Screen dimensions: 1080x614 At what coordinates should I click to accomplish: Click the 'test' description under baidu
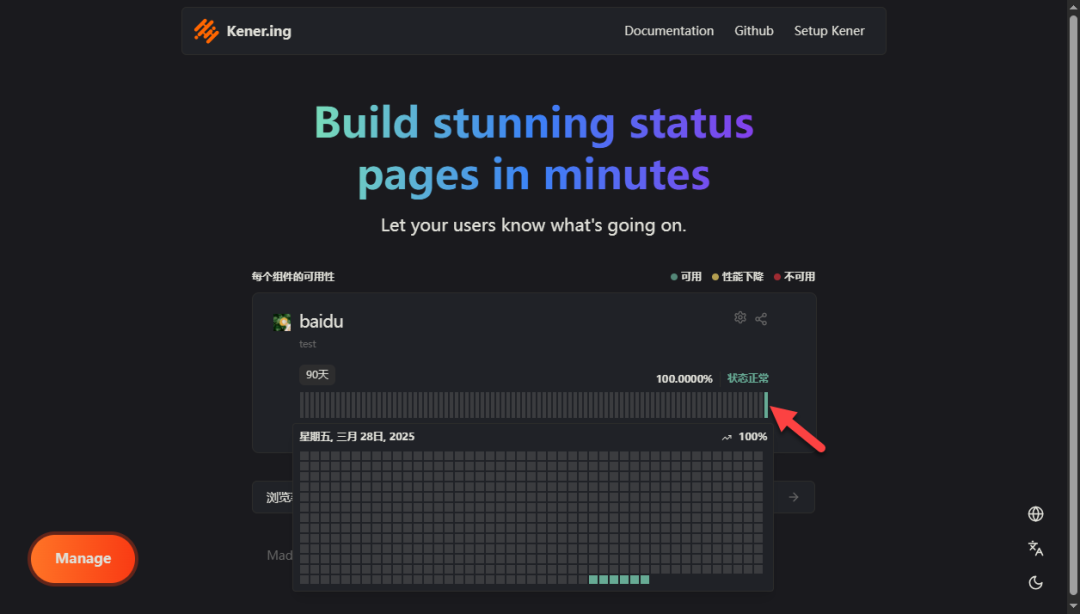point(308,344)
